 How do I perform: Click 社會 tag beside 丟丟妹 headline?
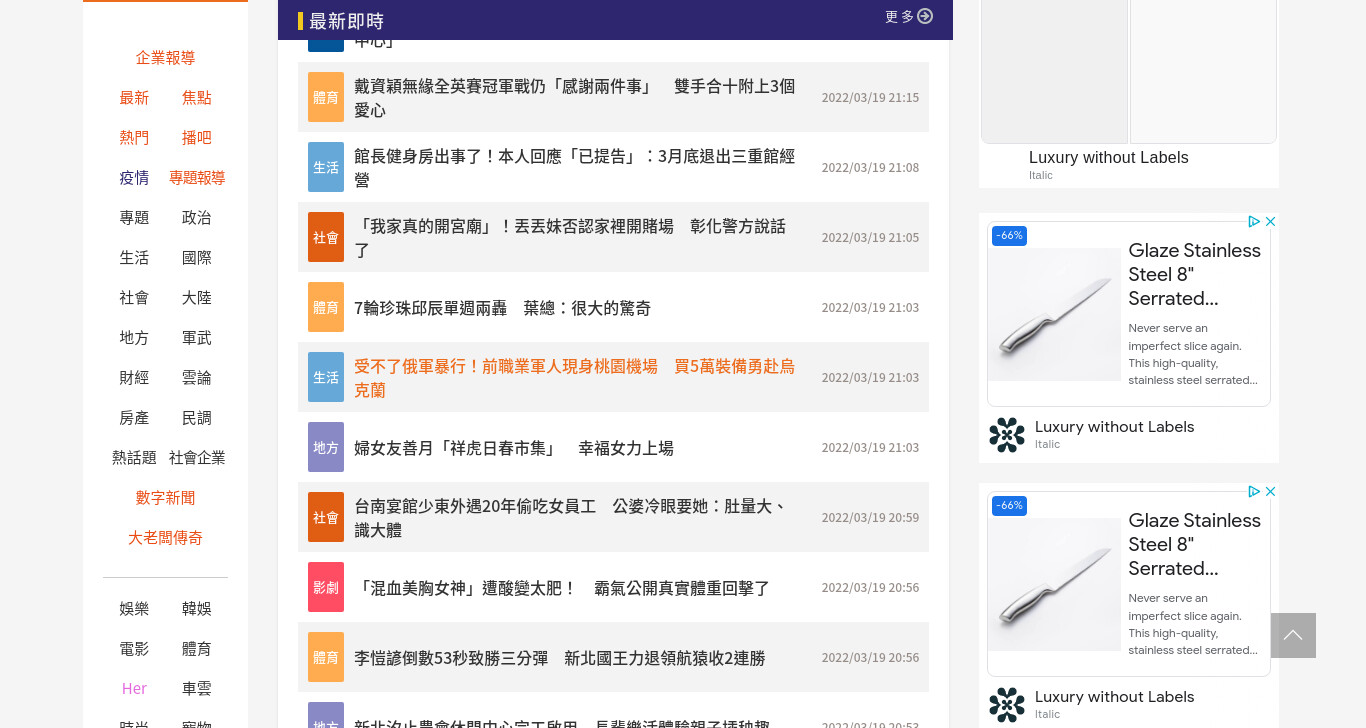(x=326, y=237)
